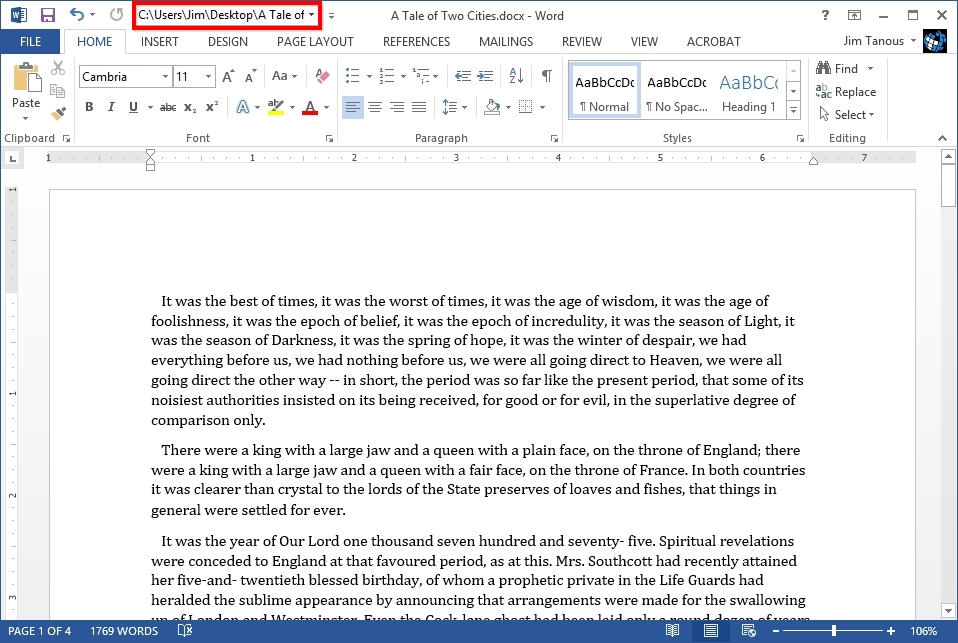Open Word Help question mark
Image resolution: width=958 pixels, height=643 pixels.
pyautogui.click(x=825, y=15)
